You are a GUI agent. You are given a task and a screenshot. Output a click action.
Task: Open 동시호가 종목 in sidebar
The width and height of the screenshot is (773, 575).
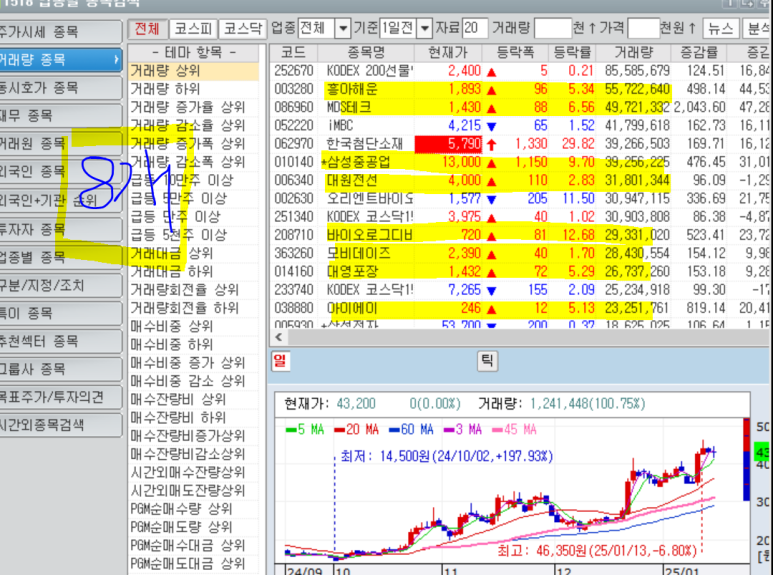[x=60, y=88]
